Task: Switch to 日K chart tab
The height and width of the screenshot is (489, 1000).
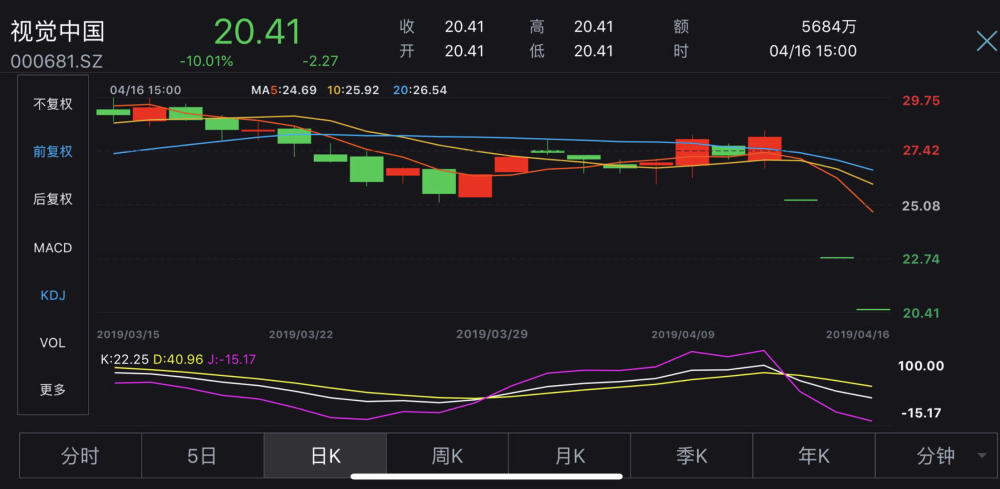Action: [x=325, y=456]
